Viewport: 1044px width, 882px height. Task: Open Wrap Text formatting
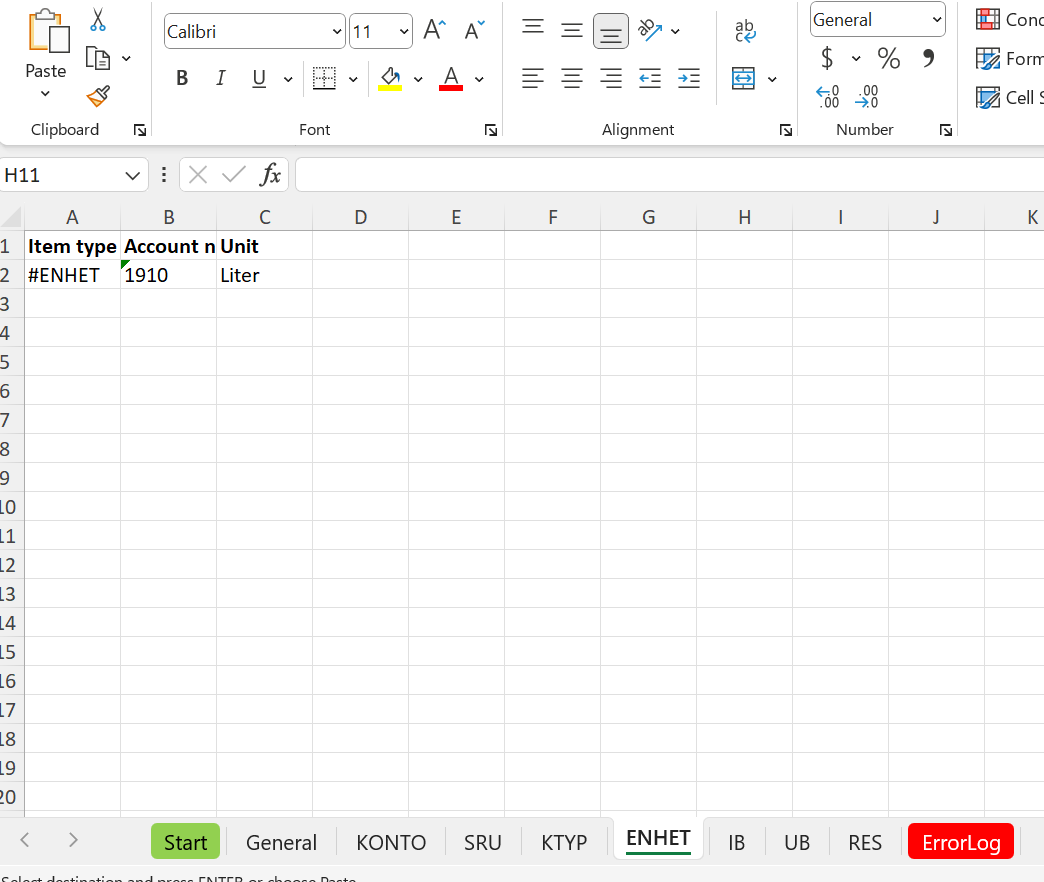point(745,31)
